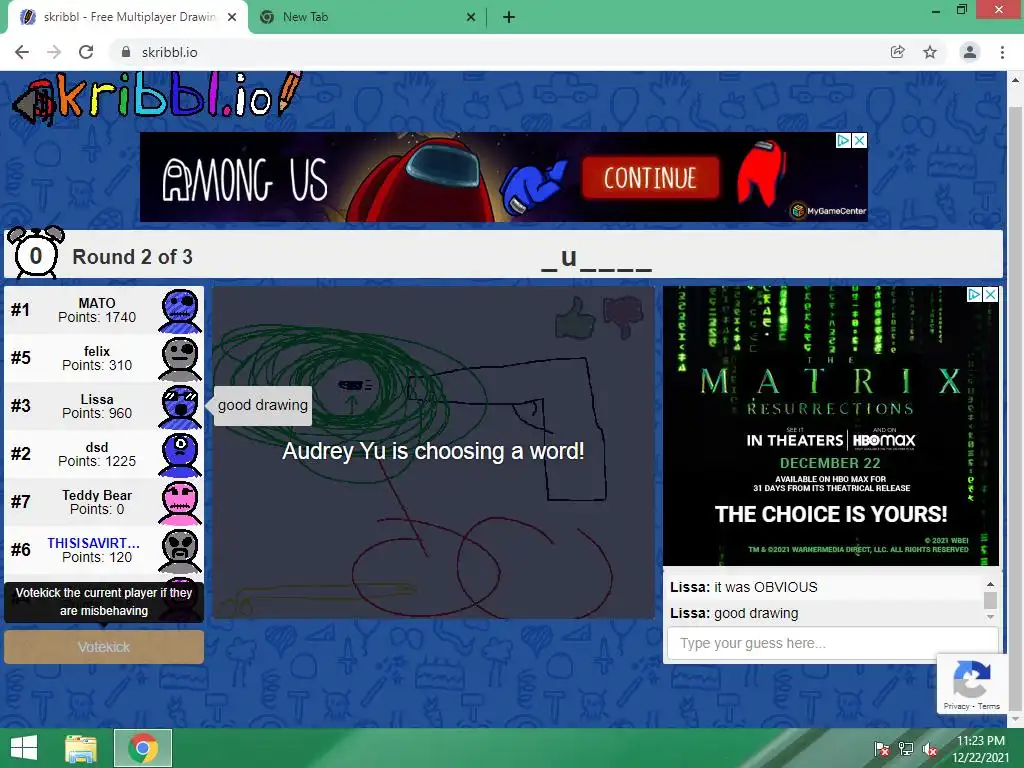
Task: Click chat message 'it was OBVIOUS'
Action: click(x=765, y=587)
